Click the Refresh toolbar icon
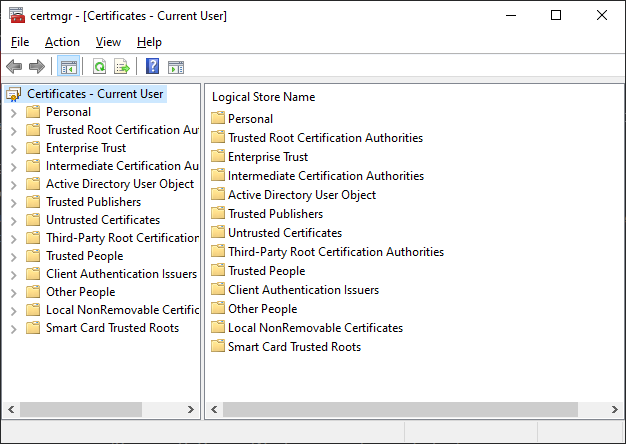This screenshot has height=444, width=626. [99, 67]
